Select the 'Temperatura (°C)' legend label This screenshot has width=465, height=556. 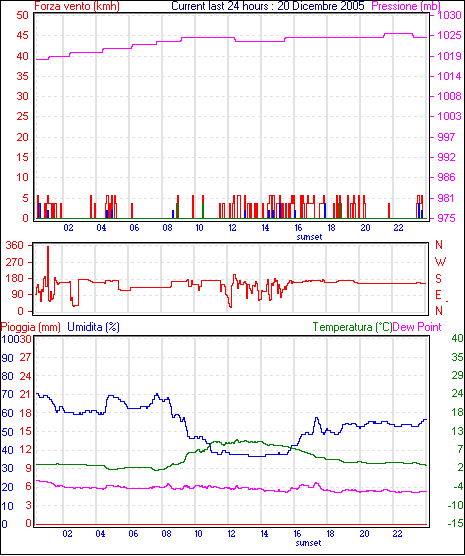352,327
